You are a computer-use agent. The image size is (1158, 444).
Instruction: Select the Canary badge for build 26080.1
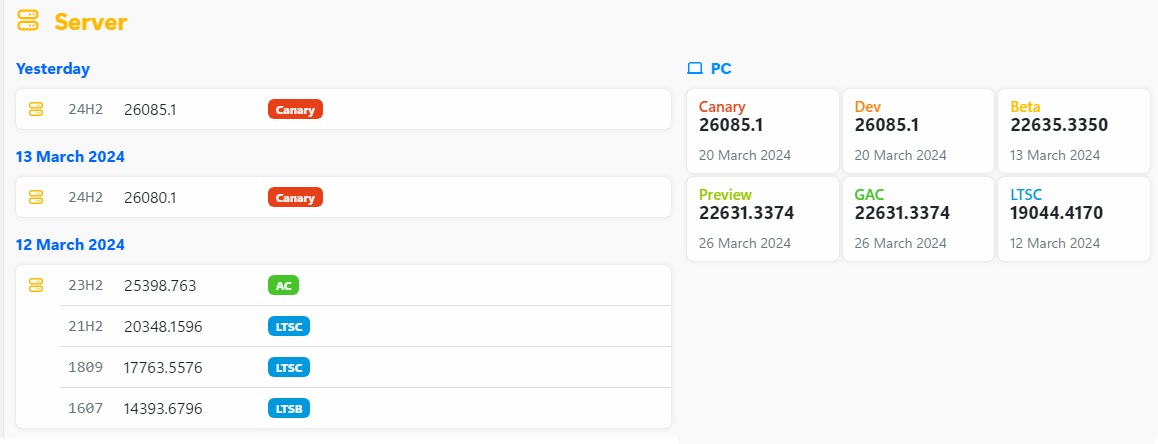click(x=295, y=197)
